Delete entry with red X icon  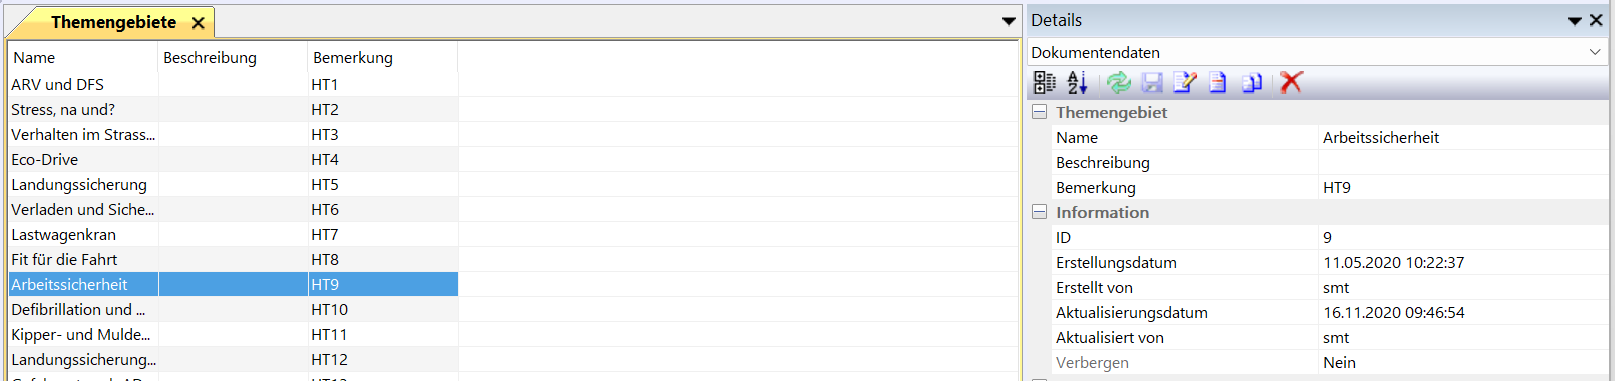click(1291, 83)
